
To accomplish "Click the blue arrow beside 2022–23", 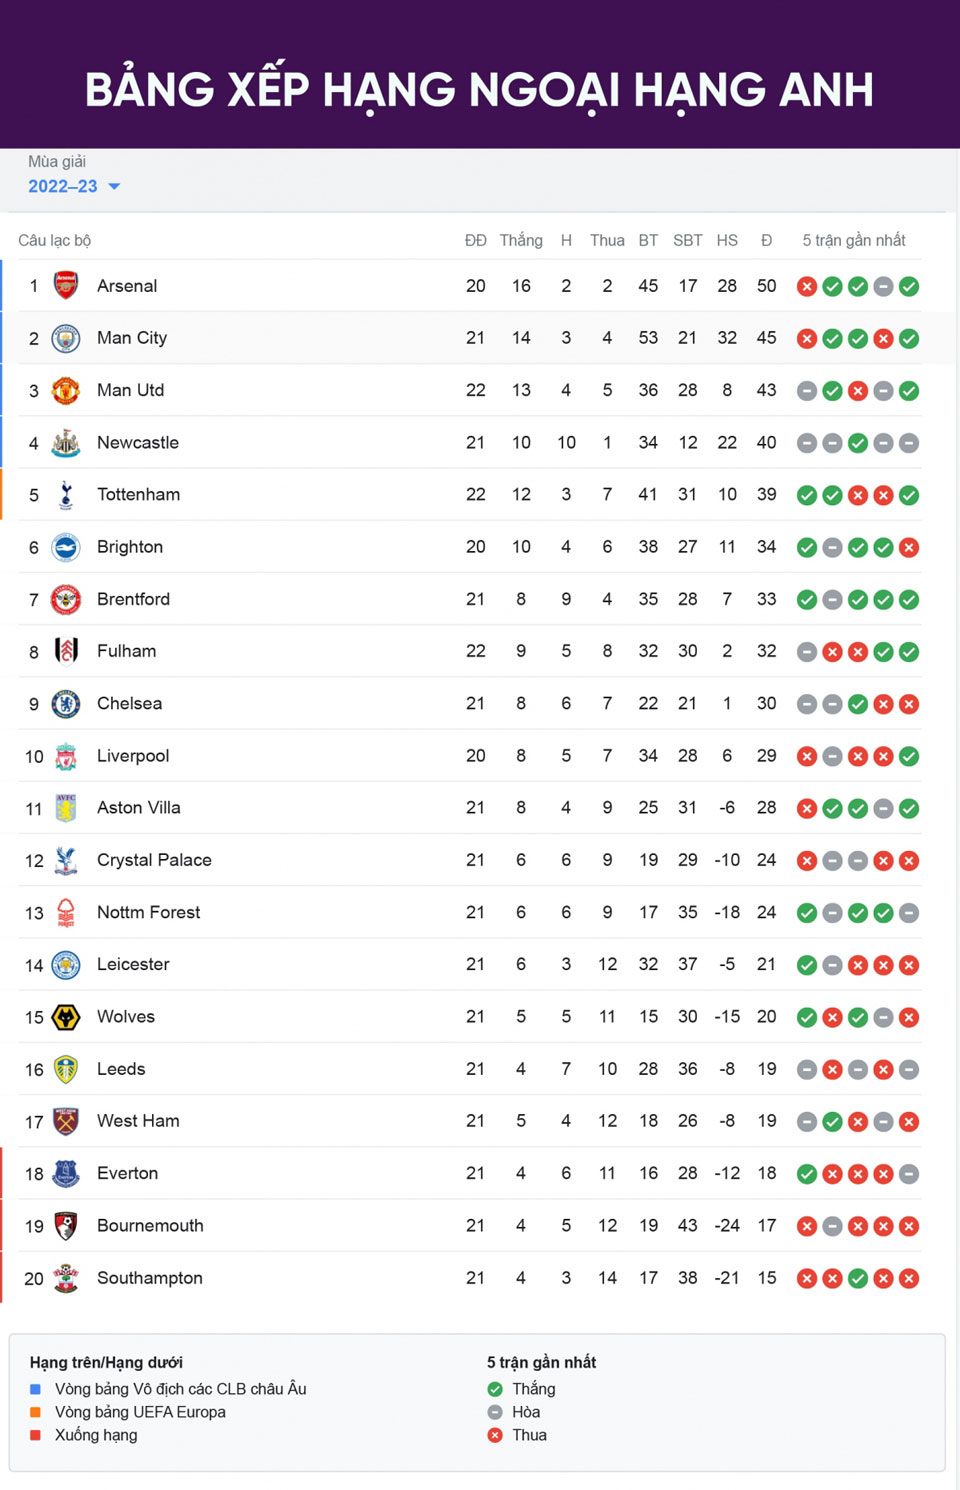I will (x=114, y=187).
